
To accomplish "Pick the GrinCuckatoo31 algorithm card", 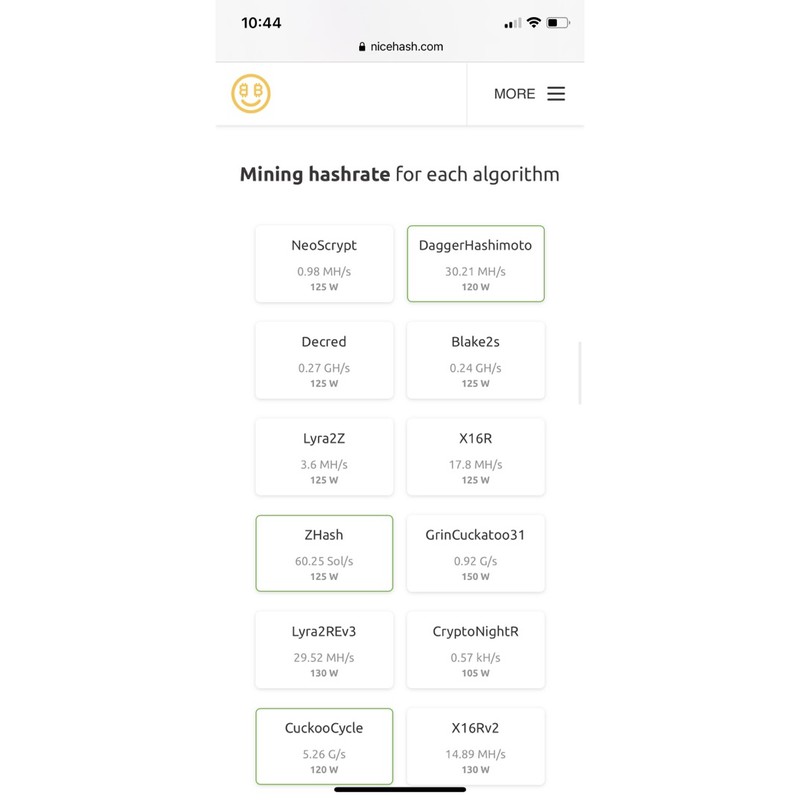I will coord(475,553).
